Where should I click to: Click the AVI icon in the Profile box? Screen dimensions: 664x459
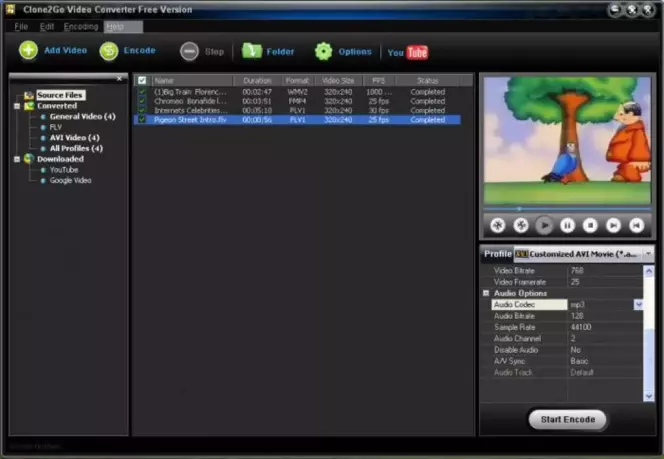522,254
